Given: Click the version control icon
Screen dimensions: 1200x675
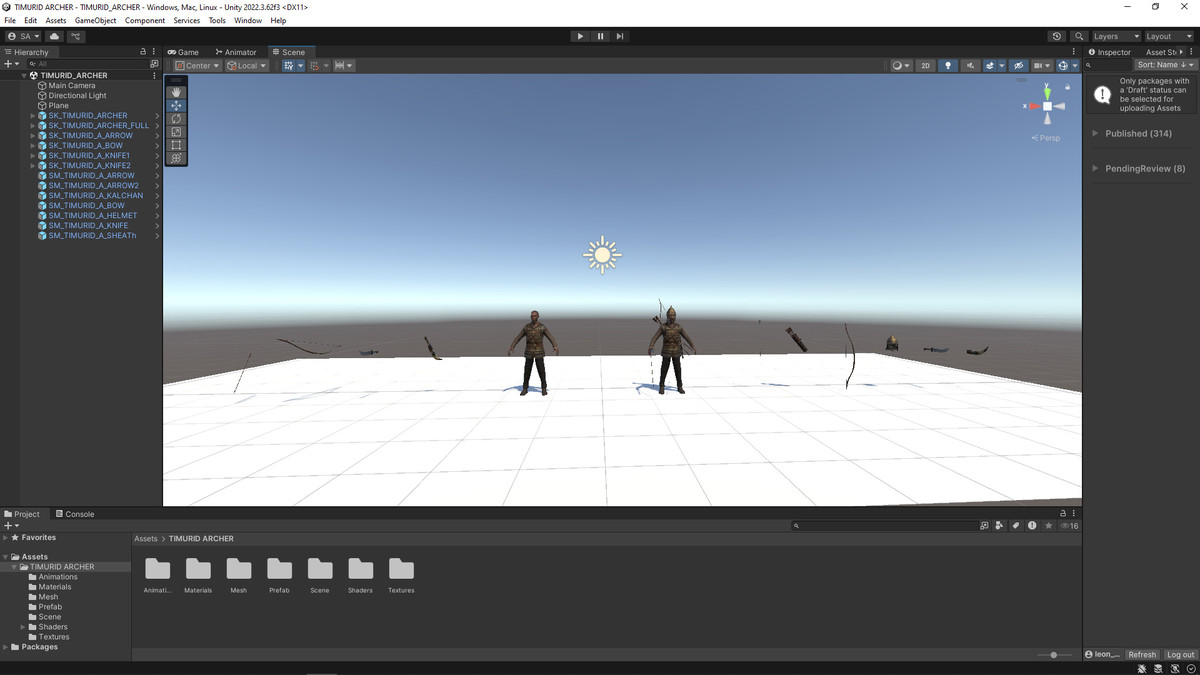Looking at the screenshot, I should (76, 36).
